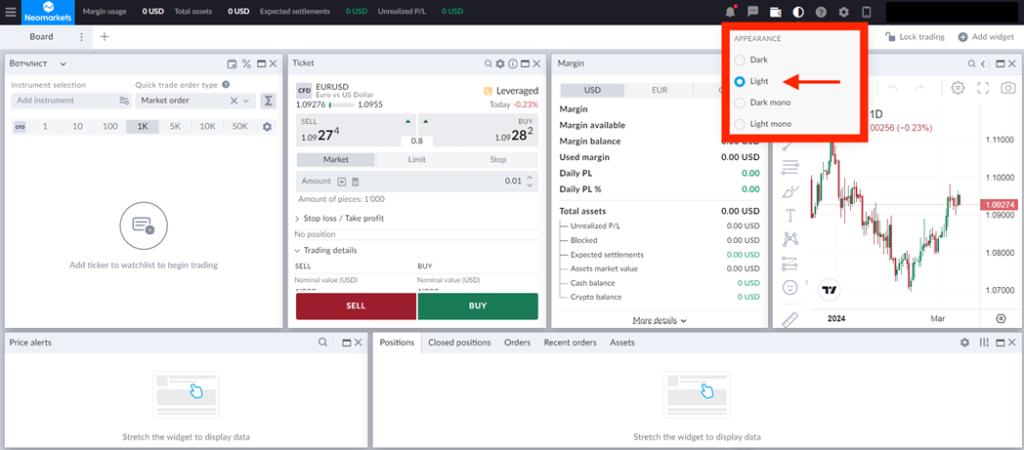This screenshot has height=450, width=1024.
Task: Open the notifications bell icon
Action: click(730, 12)
